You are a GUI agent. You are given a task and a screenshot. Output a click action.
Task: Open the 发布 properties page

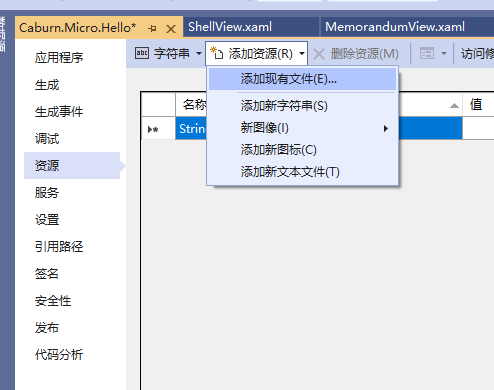(x=47, y=328)
